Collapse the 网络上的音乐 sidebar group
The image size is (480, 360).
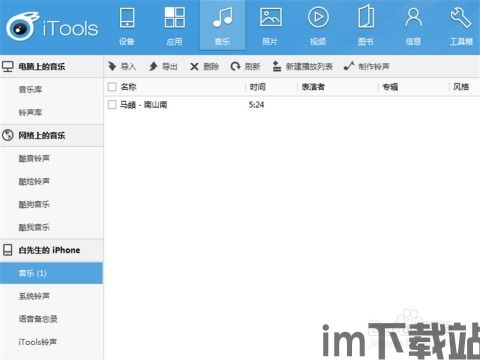[52, 135]
